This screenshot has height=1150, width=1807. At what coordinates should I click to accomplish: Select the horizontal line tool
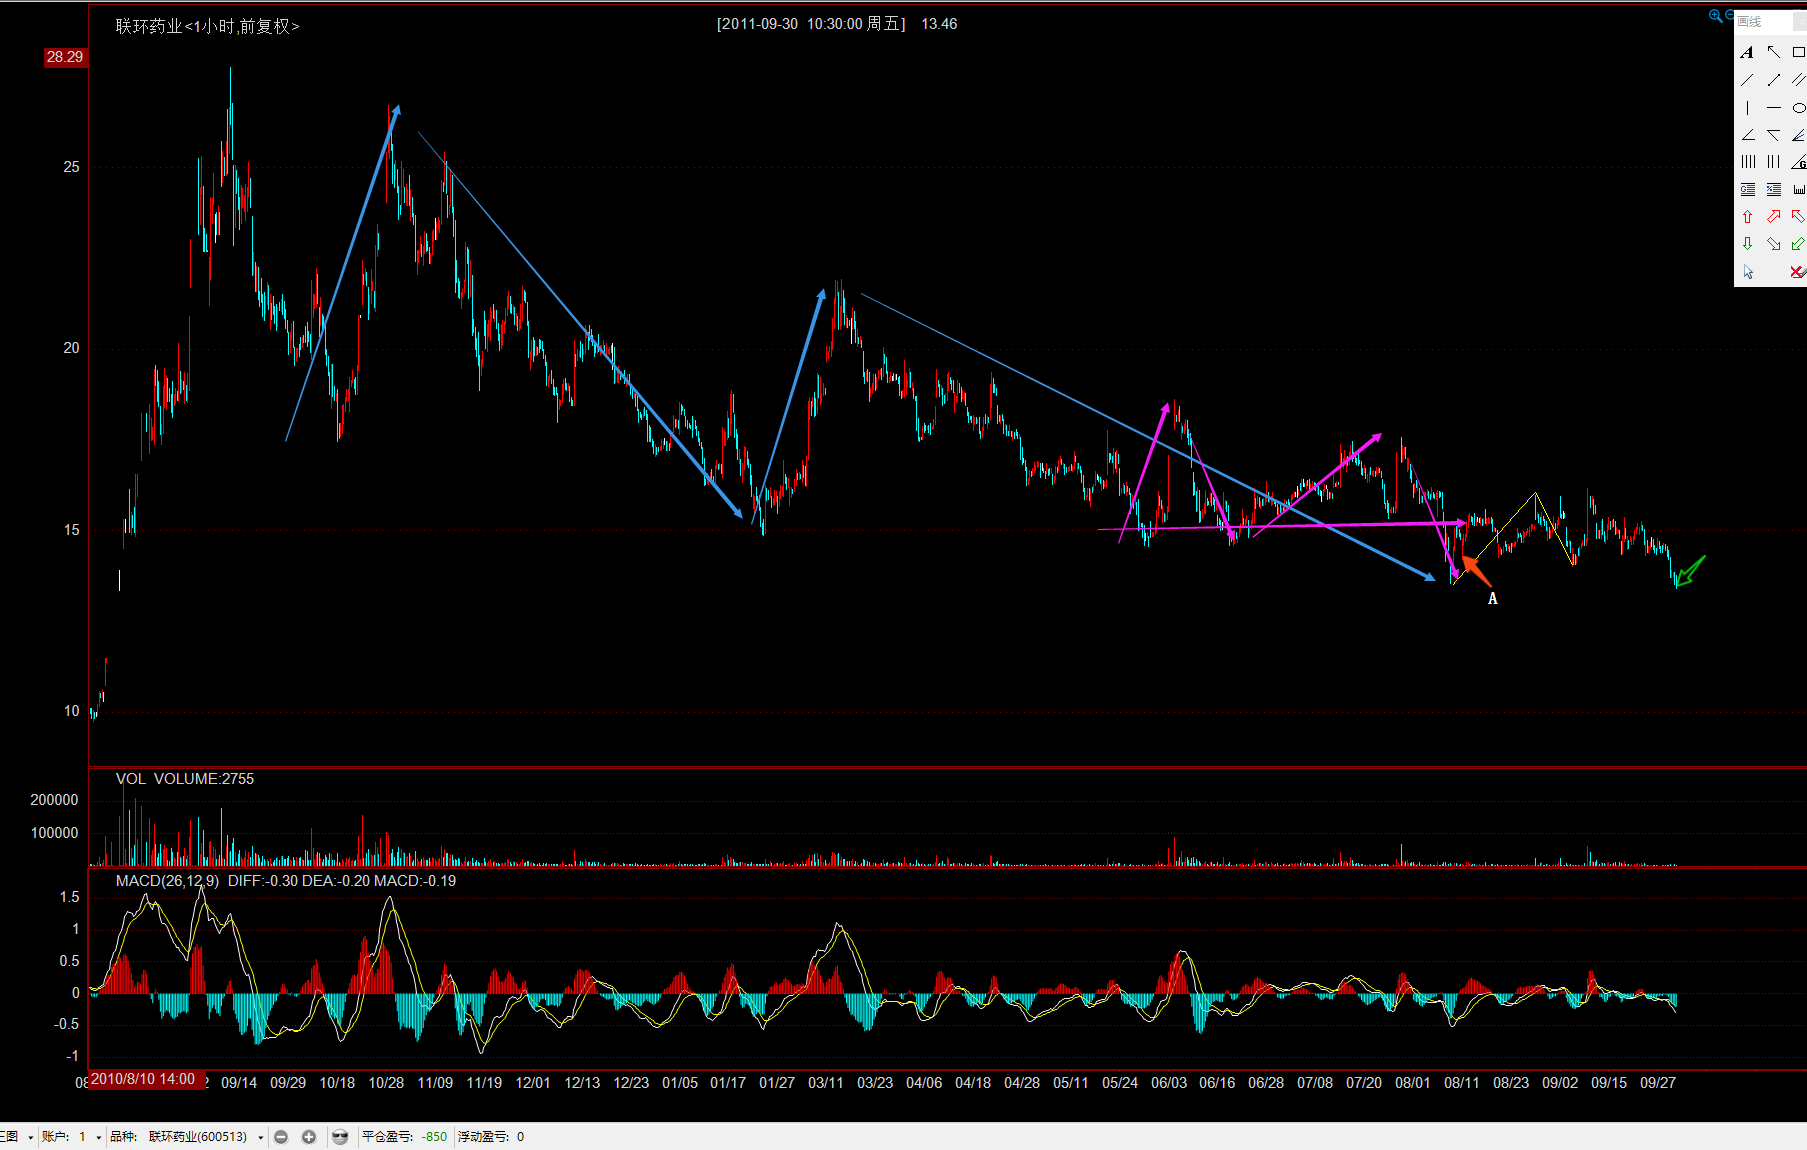(1773, 108)
